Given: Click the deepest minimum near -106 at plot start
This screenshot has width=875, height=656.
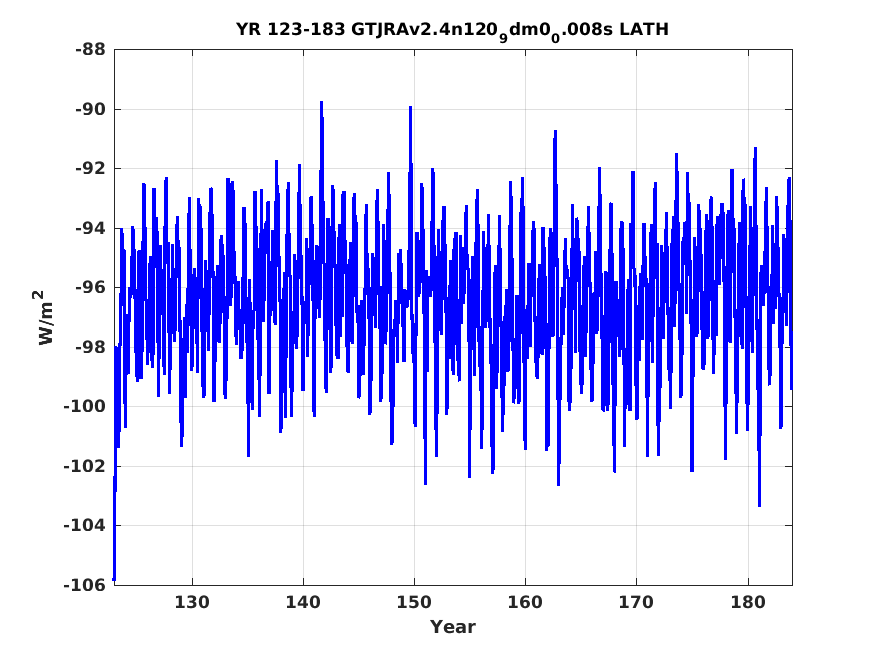Looking at the screenshot, I should (114, 580).
